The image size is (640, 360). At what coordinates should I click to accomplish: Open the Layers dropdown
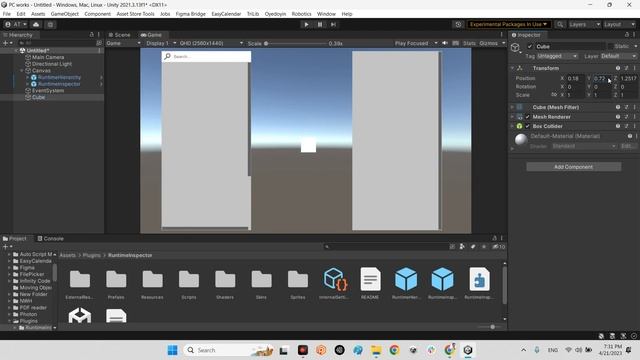click(x=584, y=24)
